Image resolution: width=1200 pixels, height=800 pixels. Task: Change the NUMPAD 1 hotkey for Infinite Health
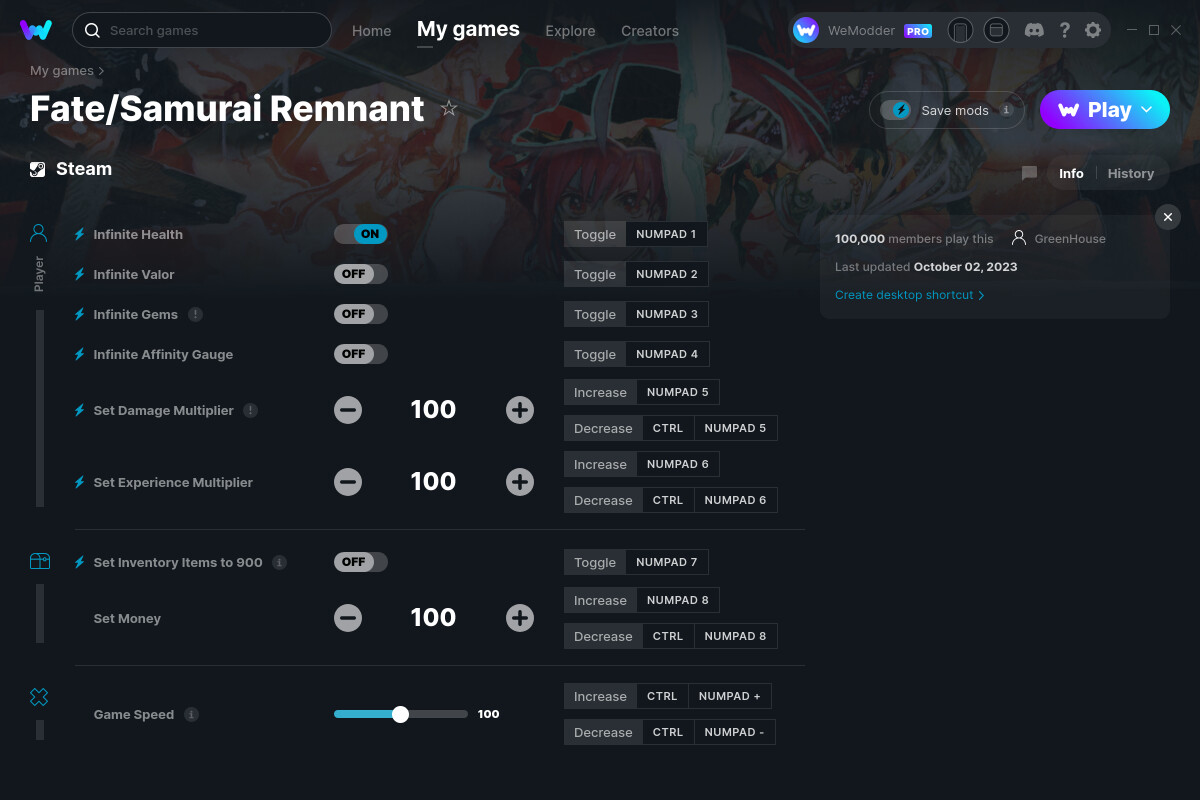tap(666, 234)
